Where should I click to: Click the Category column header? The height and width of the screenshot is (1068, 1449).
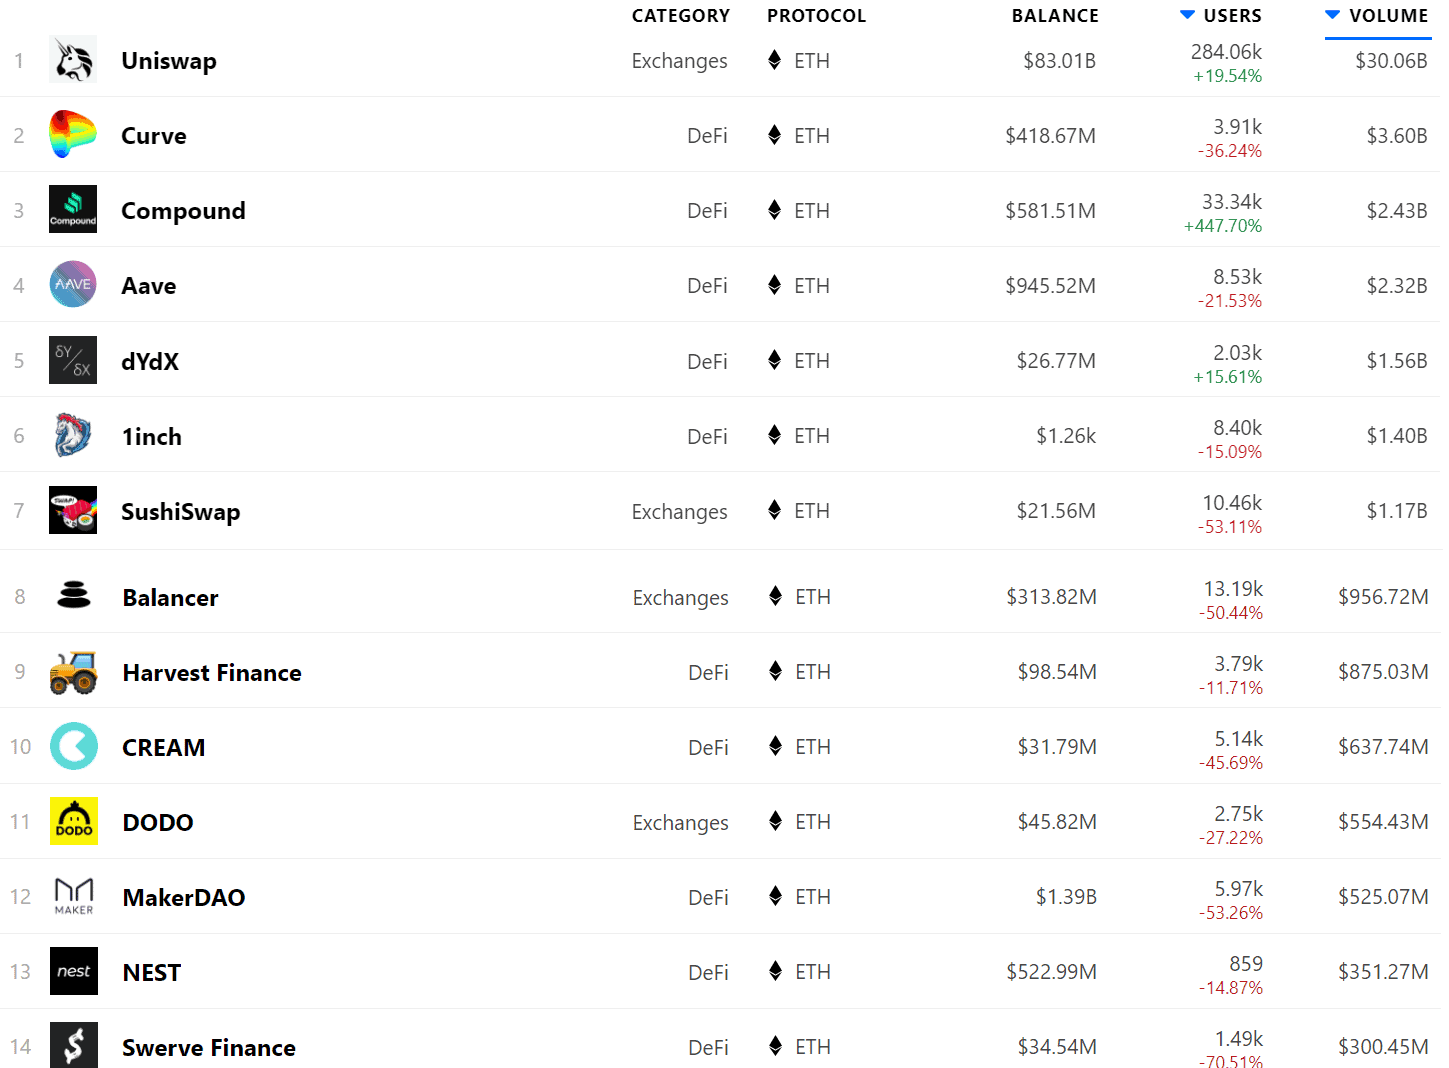click(x=680, y=16)
